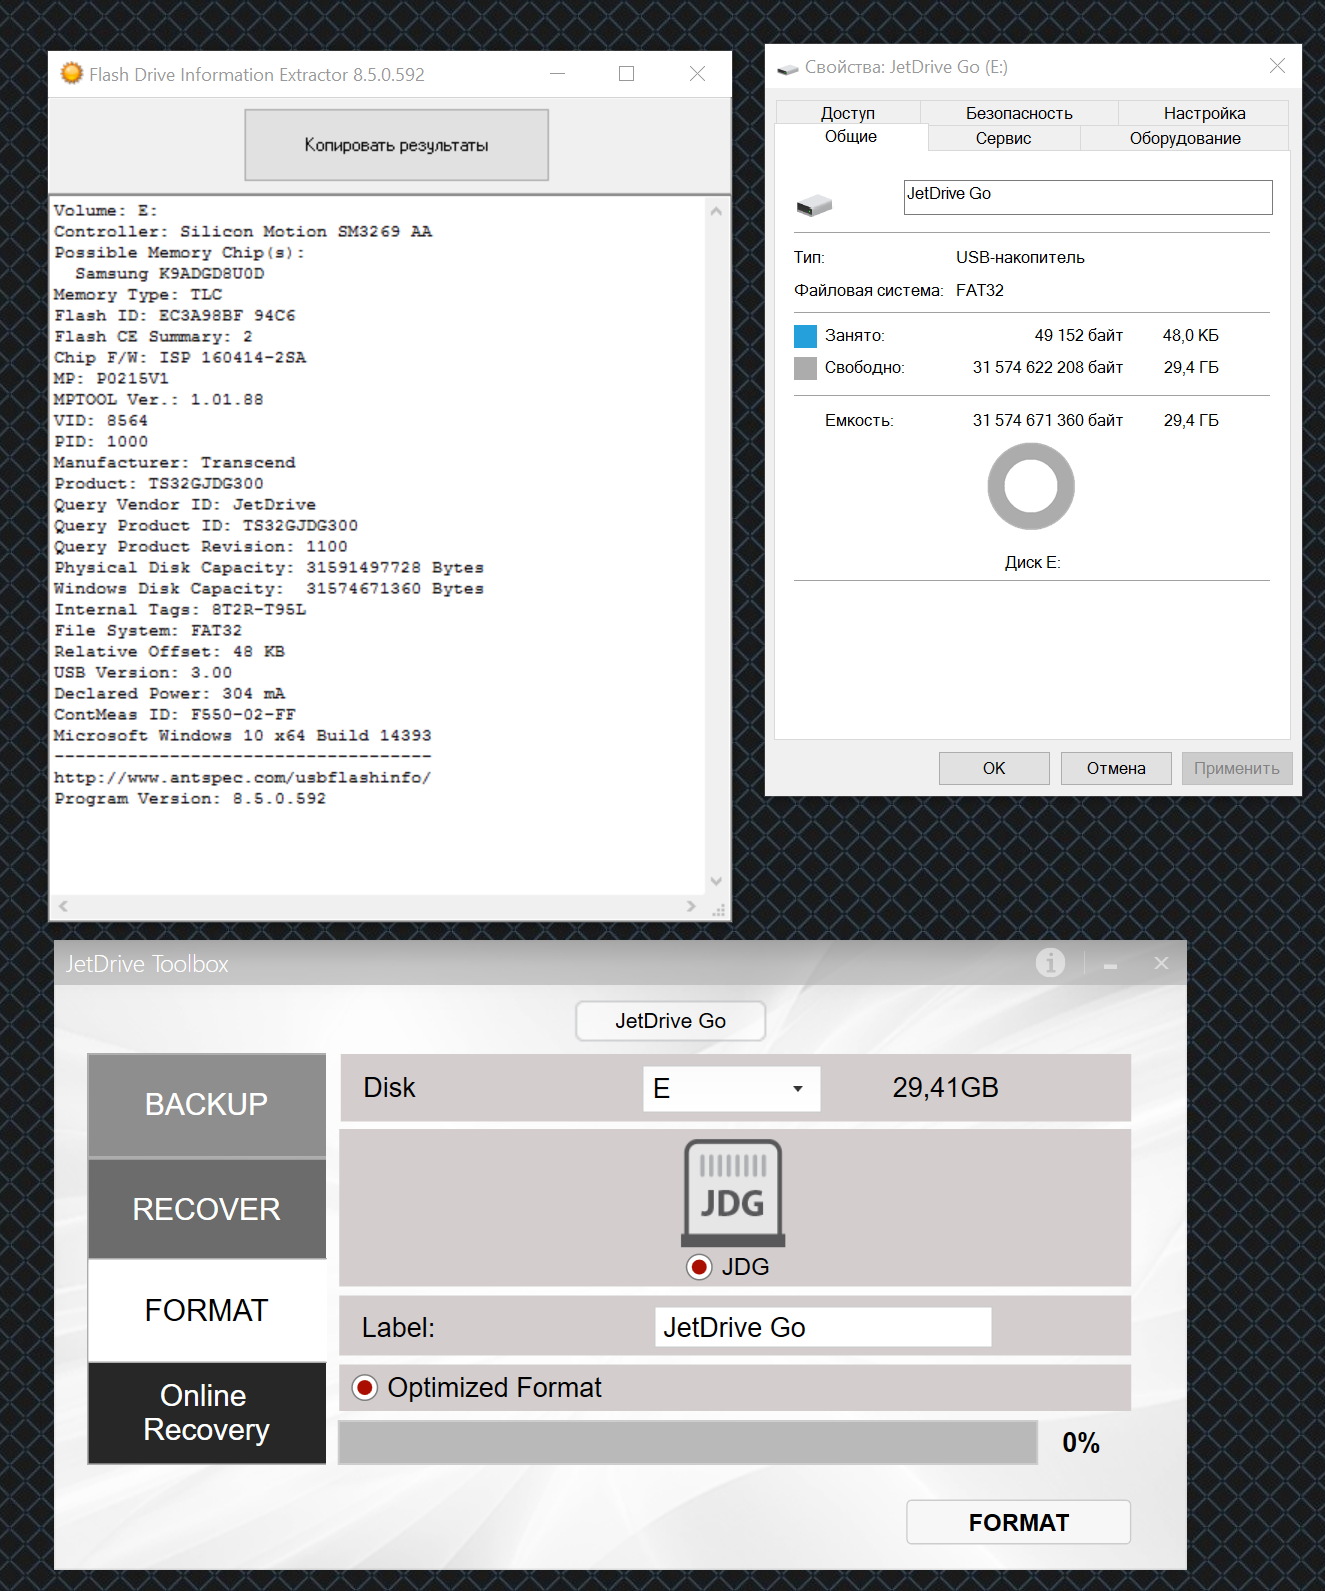Select the Optimized Format radio option
Screen dimensions: 1325x1591
(x=365, y=1388)
